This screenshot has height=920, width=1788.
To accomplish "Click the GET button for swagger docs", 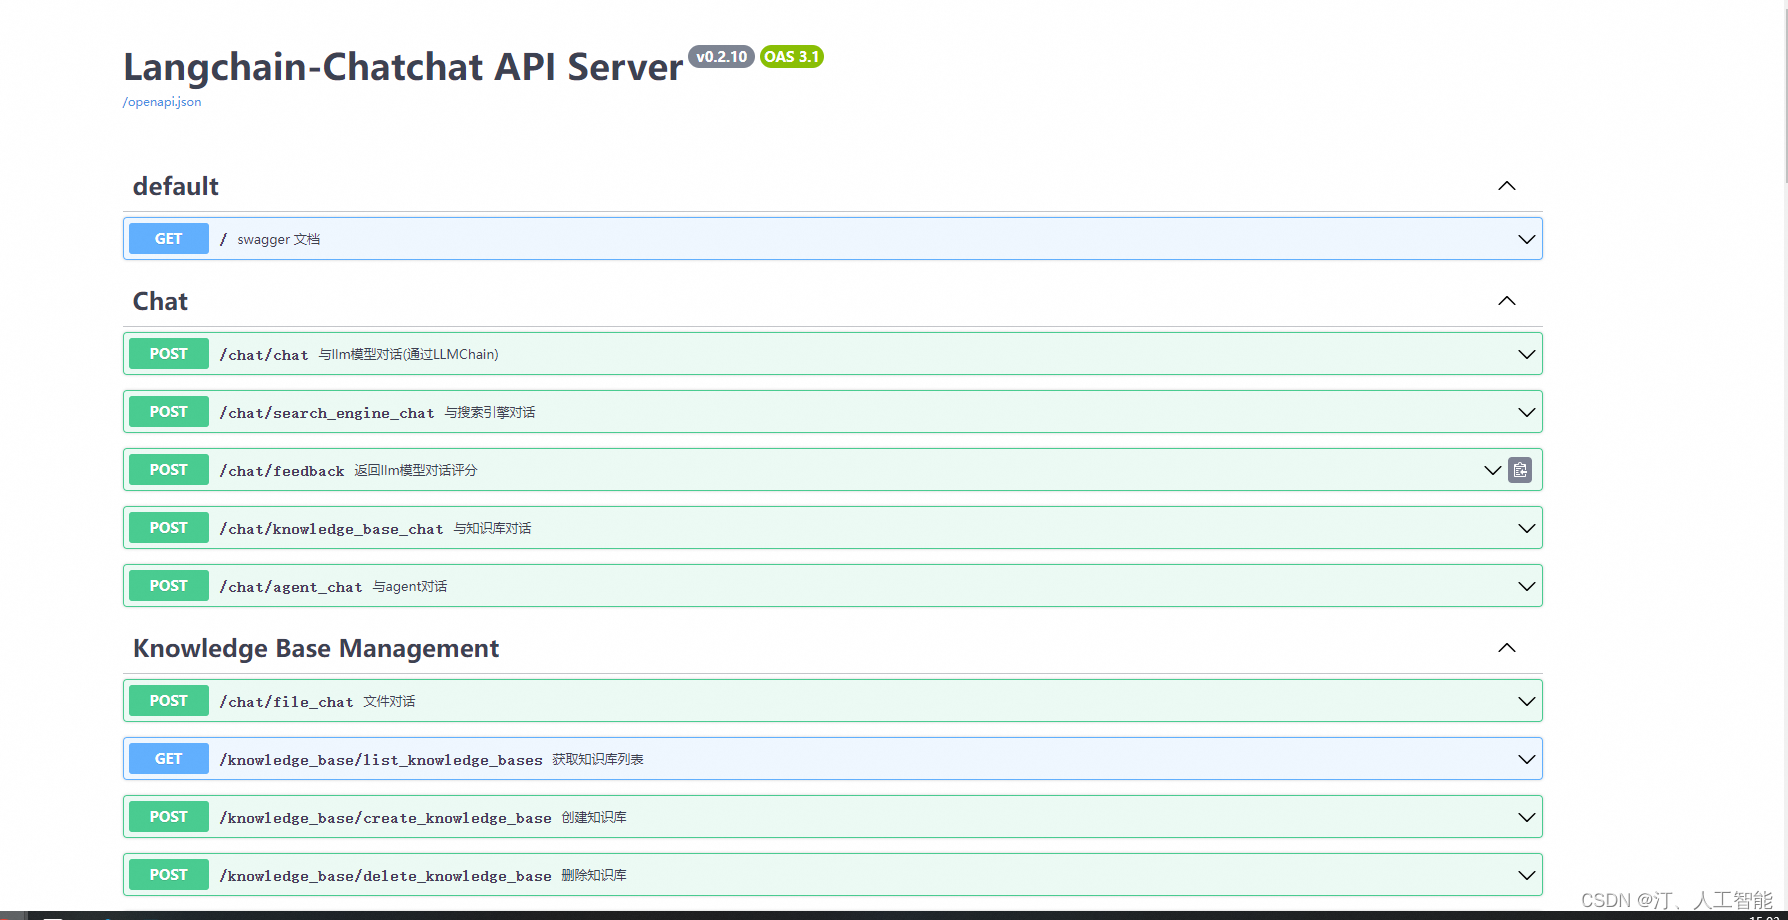I will point(169,239).
